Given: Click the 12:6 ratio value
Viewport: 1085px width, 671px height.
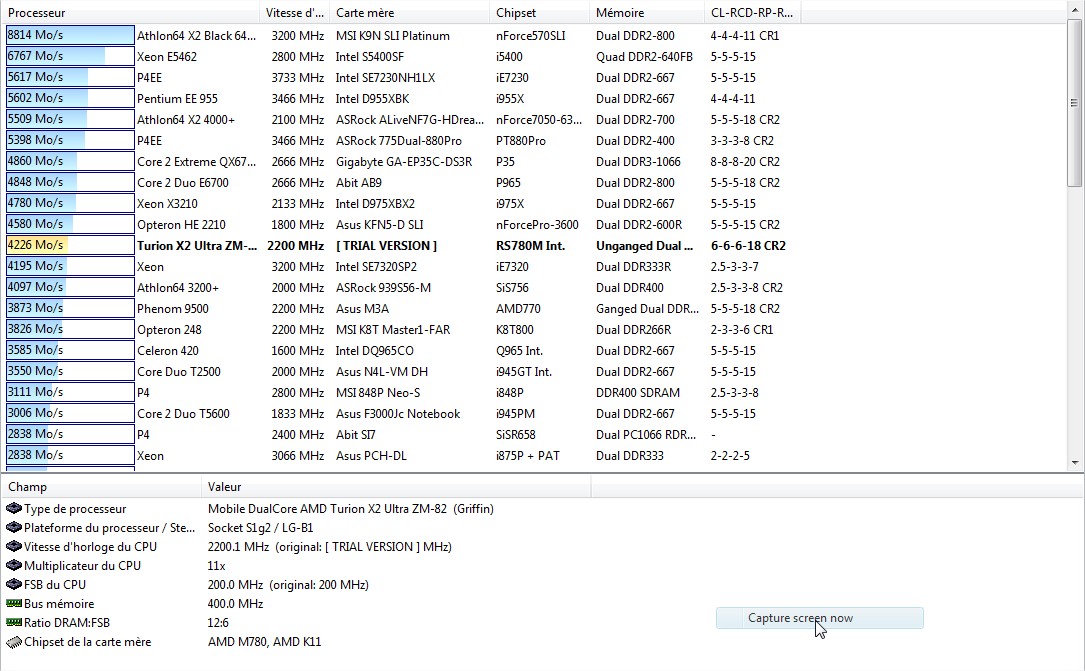Looking at the screenshot, I should coord(218,623).
